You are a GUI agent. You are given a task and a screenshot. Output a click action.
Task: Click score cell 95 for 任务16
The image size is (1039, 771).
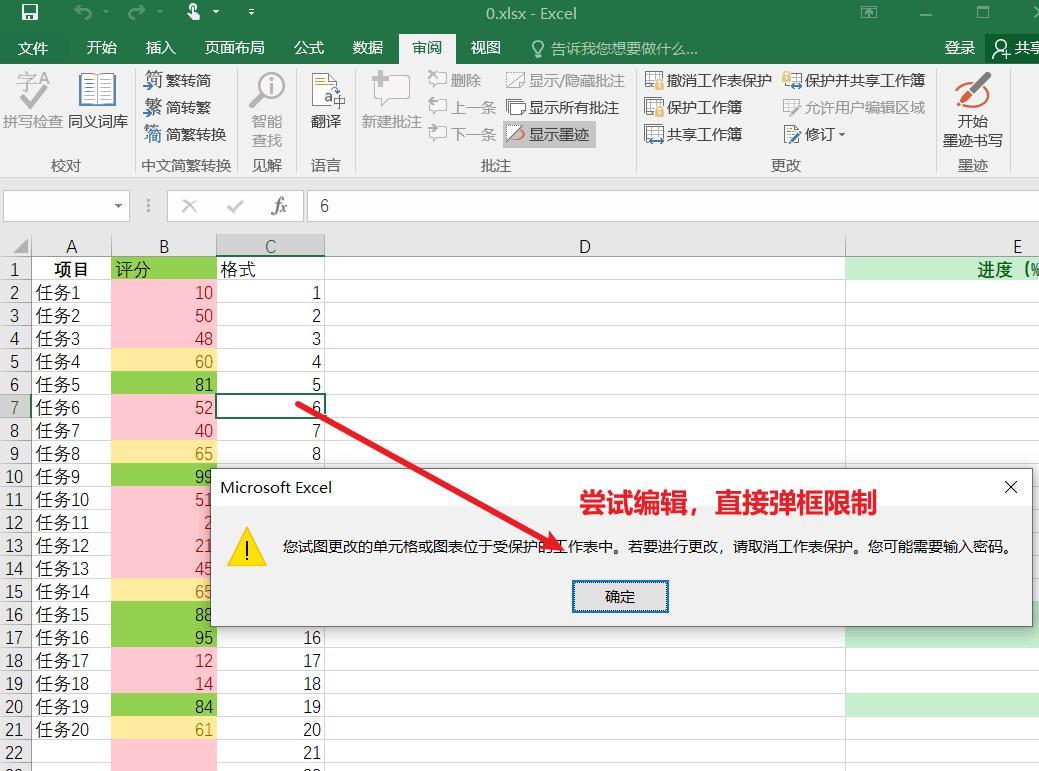pos(164,637)
